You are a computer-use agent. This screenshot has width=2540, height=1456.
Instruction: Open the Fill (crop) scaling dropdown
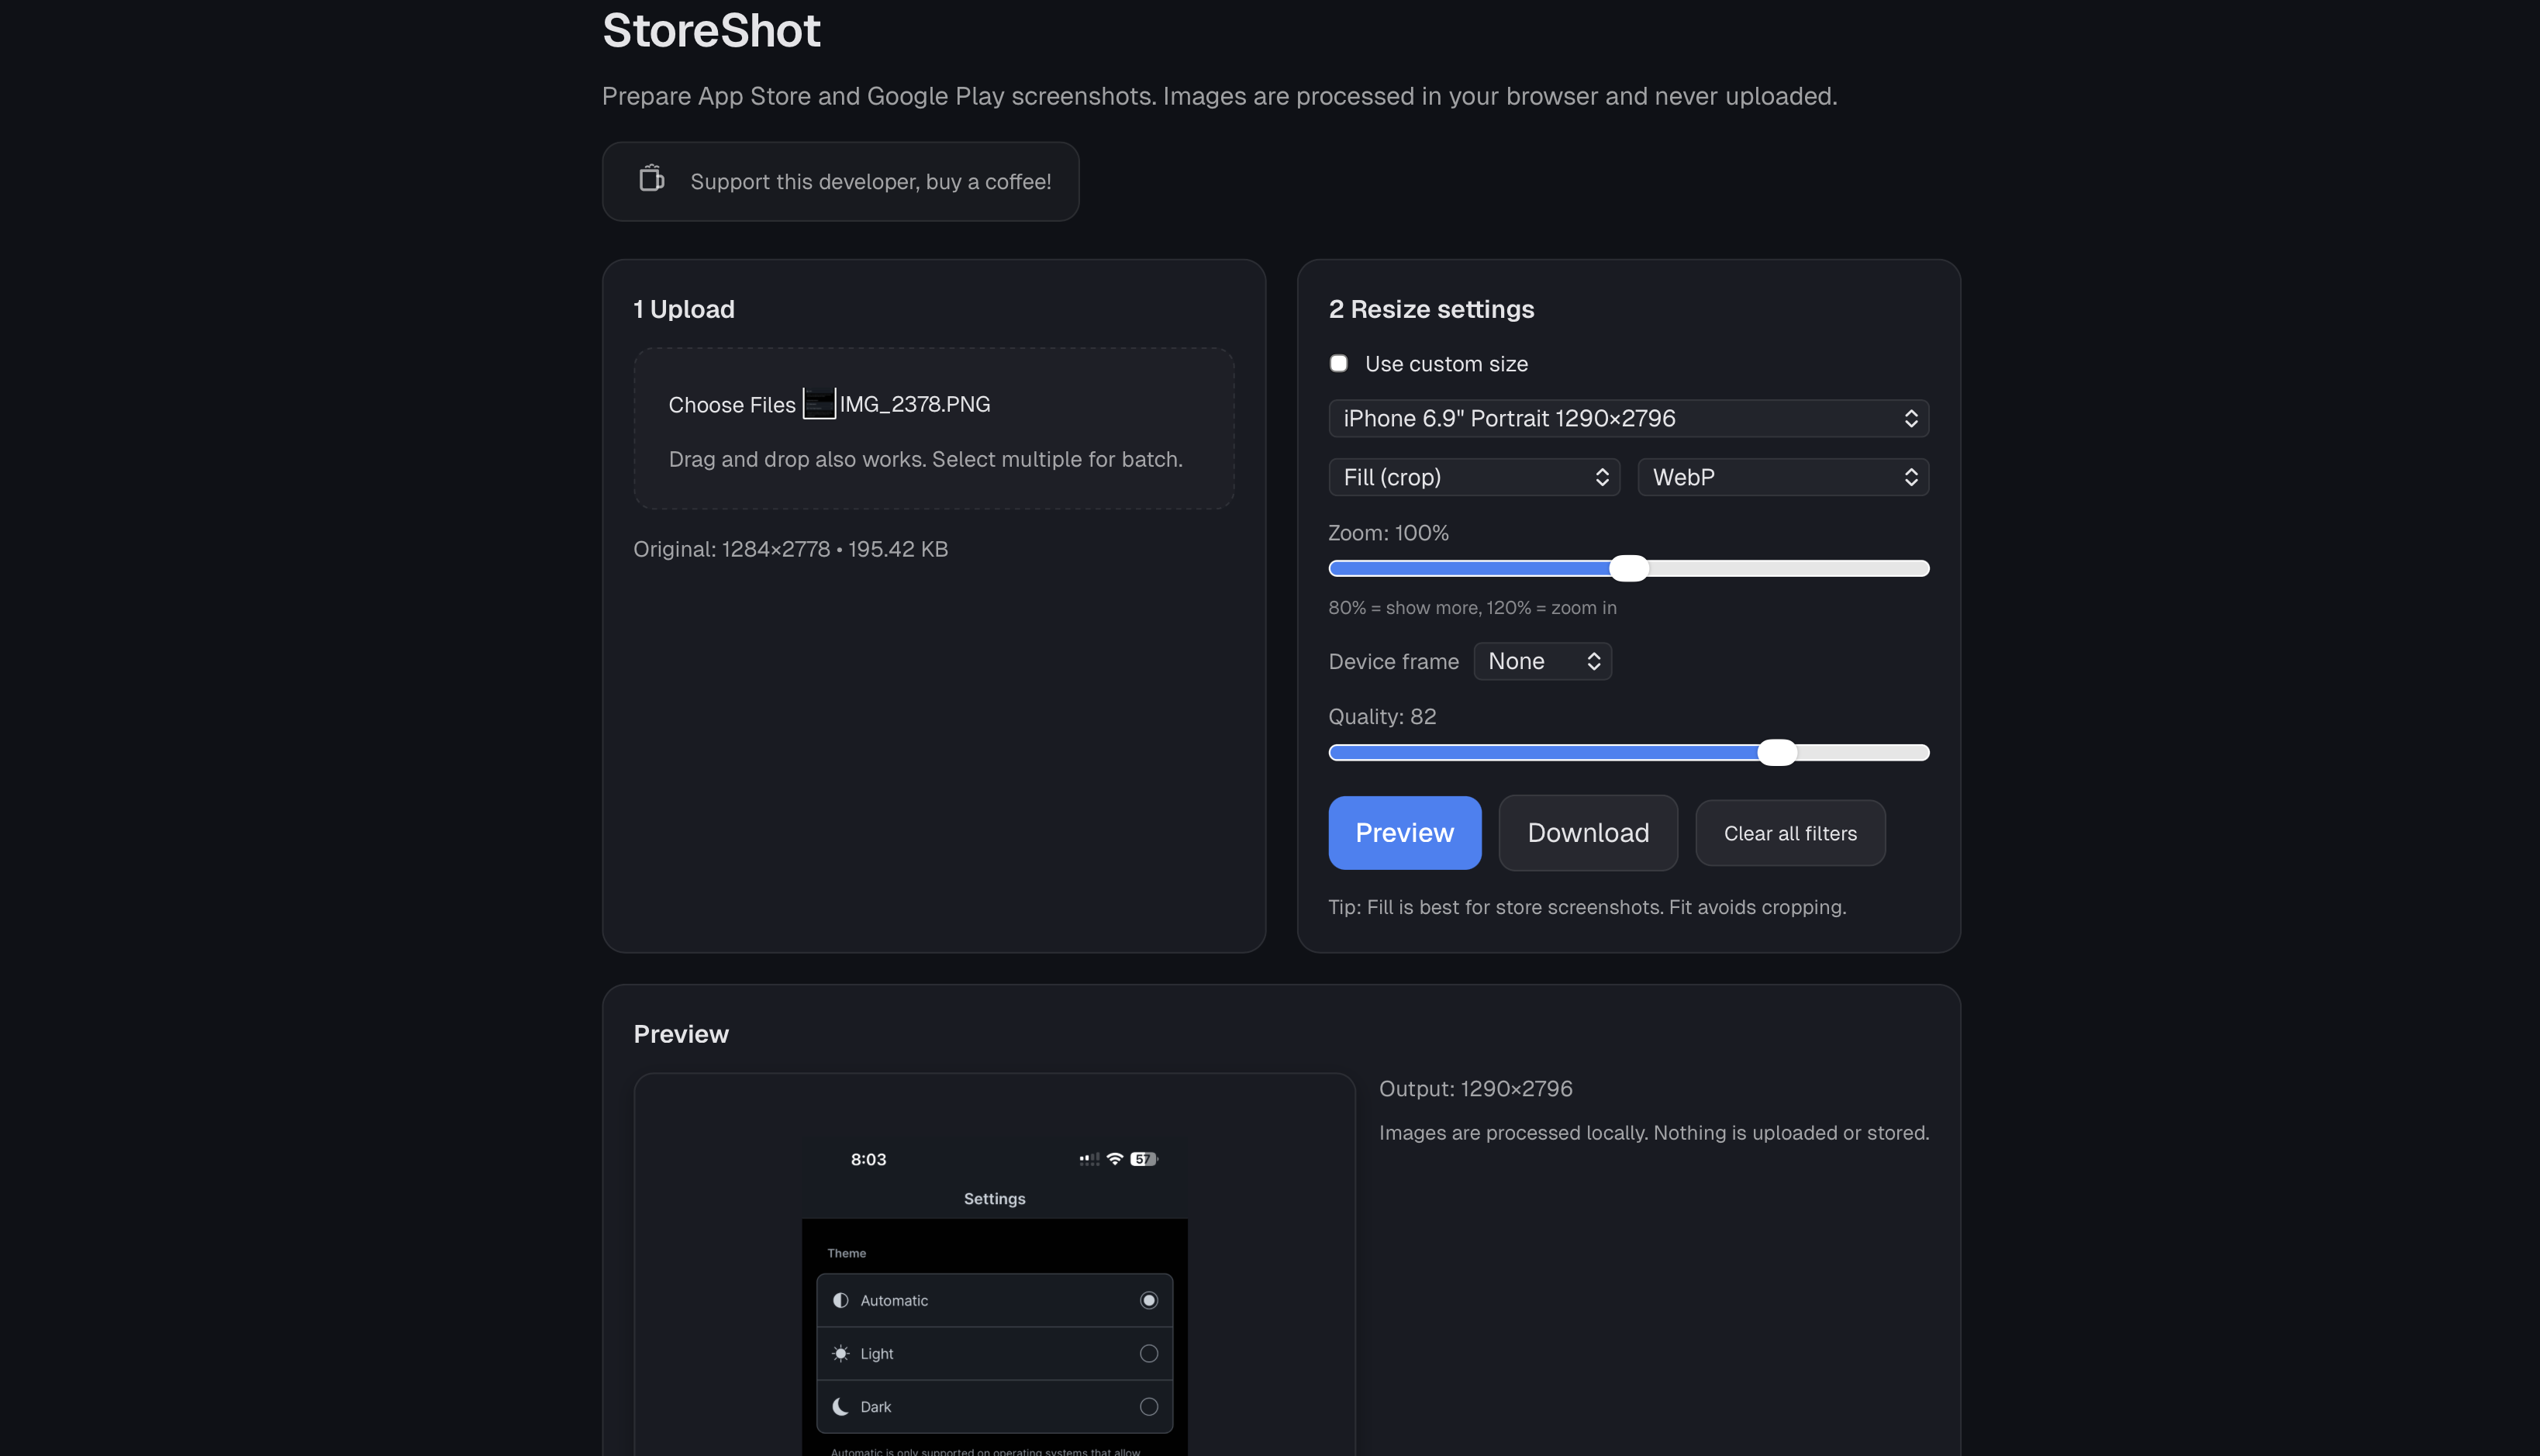tap(1473, 477)
